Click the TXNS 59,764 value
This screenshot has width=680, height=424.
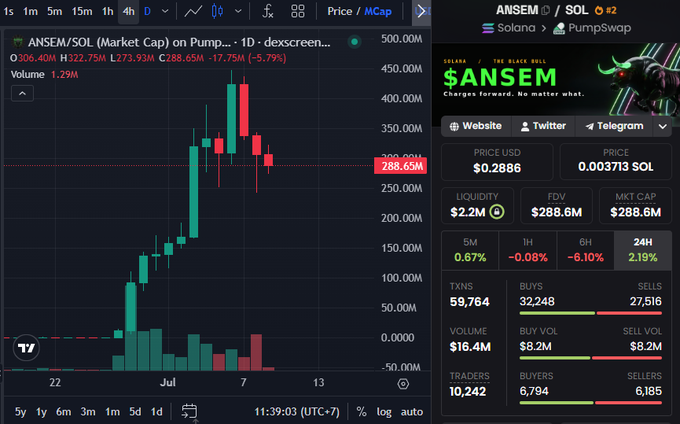pyautogui.click(x=470, y=302)
